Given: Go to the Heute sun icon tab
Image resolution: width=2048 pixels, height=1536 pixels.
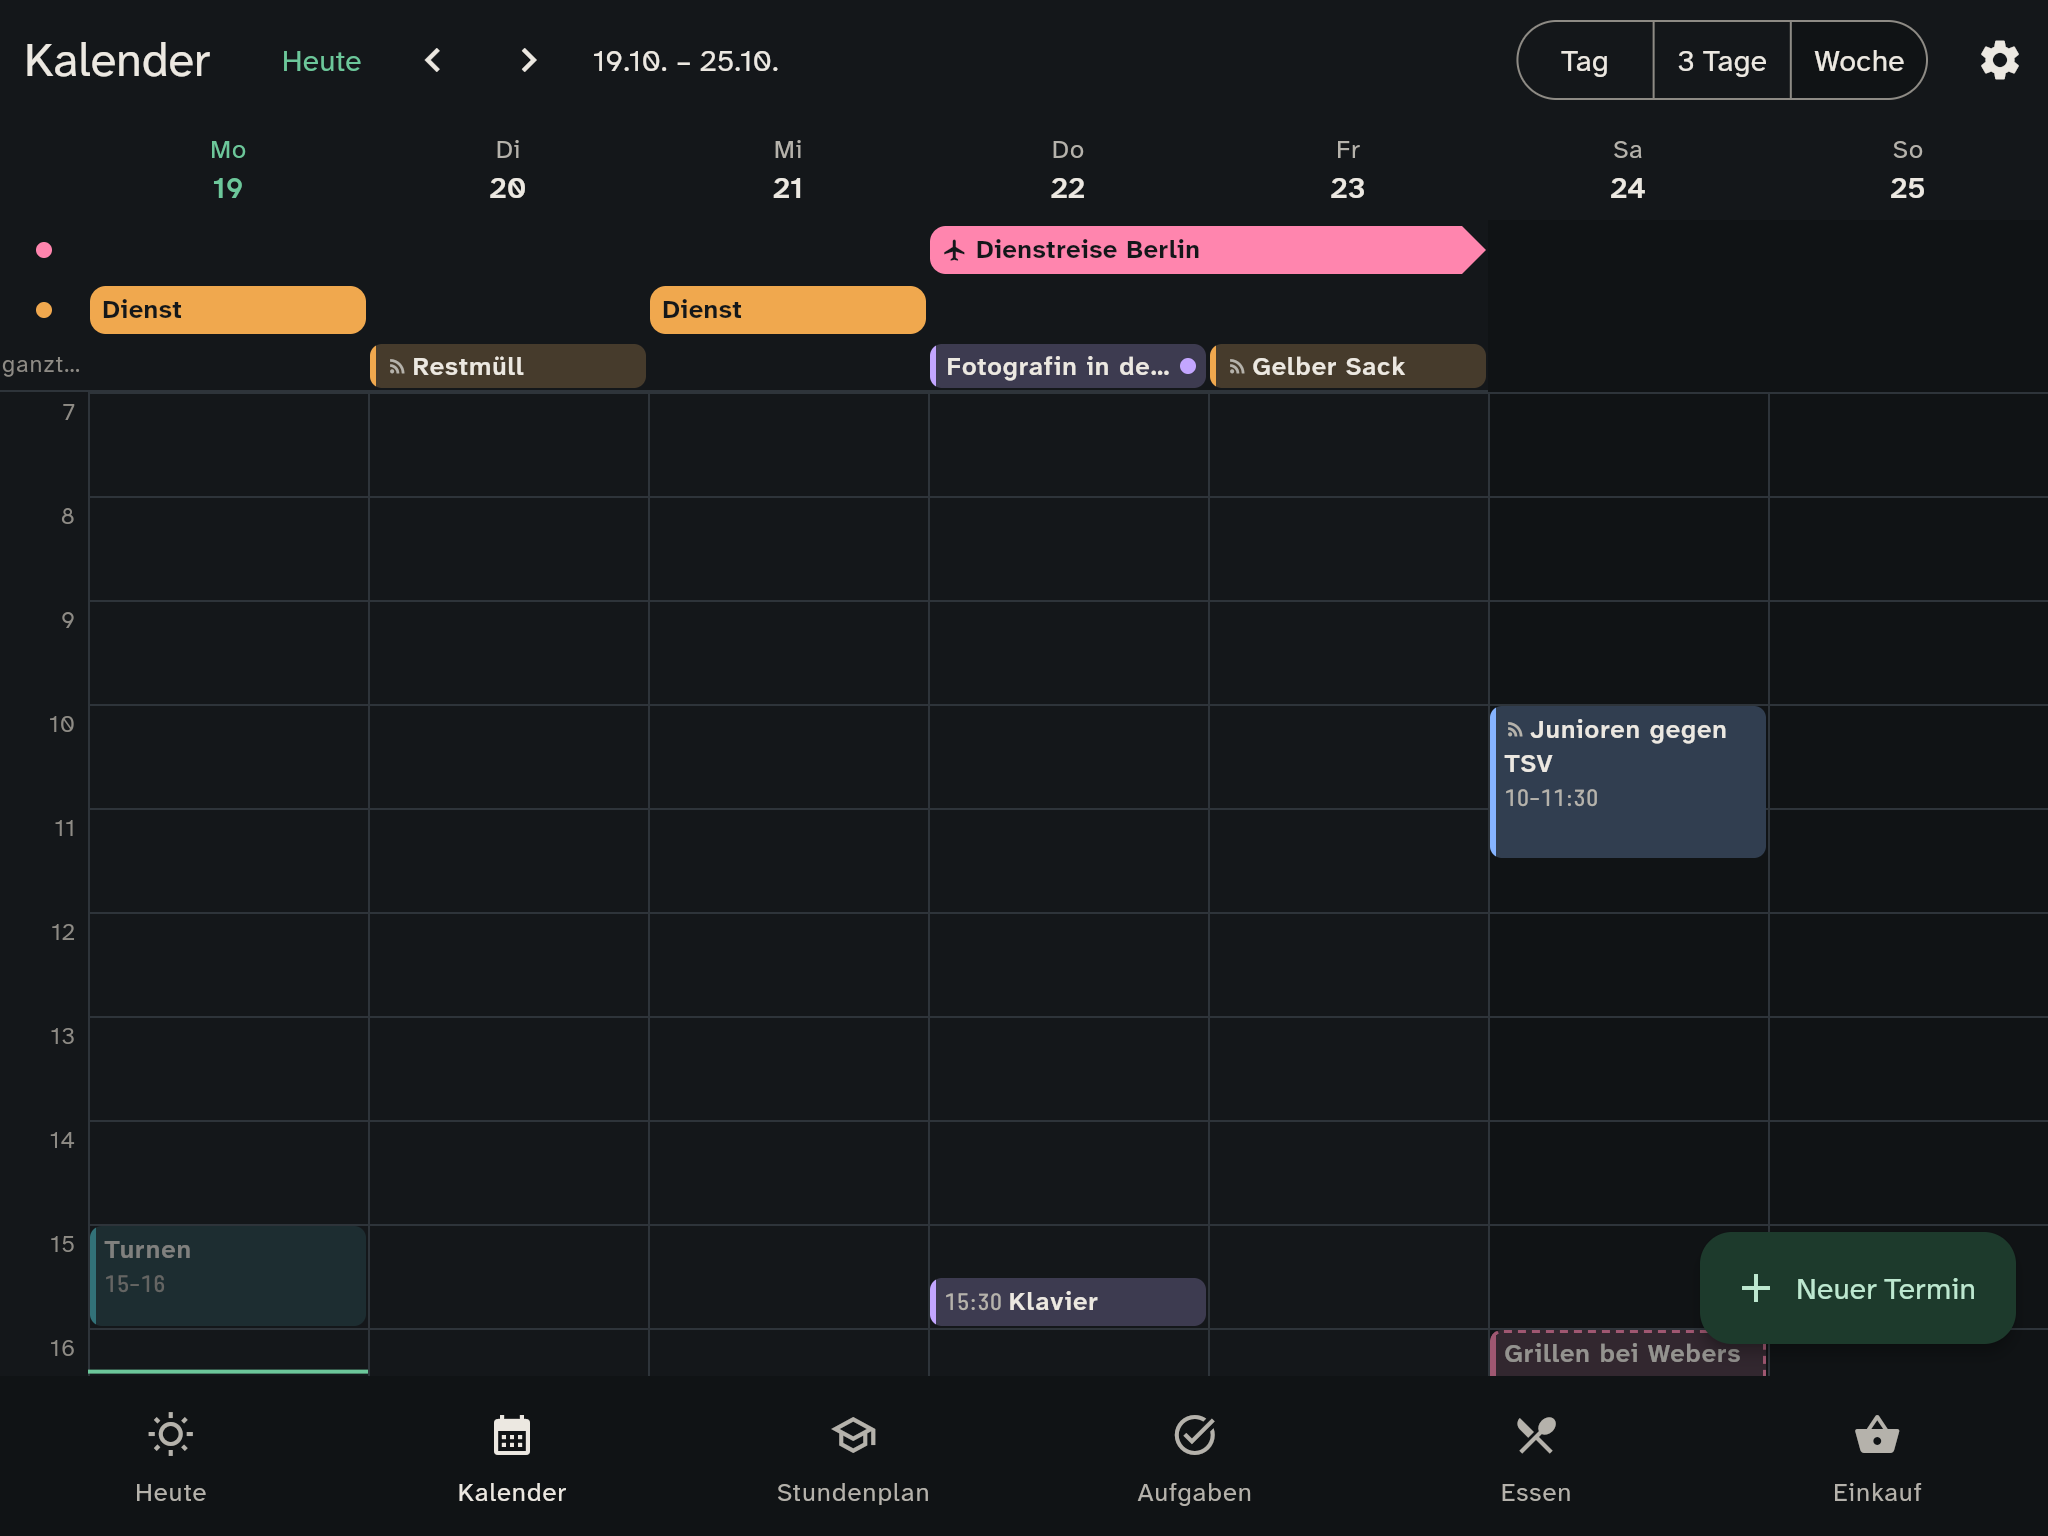Looking at the screenshot, I should click(170, 1435).
